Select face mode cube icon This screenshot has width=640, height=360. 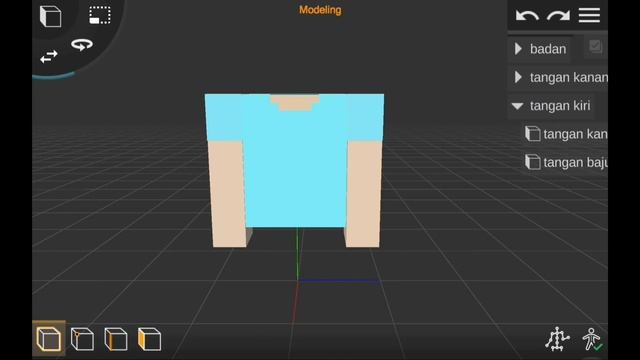point(149,339)
